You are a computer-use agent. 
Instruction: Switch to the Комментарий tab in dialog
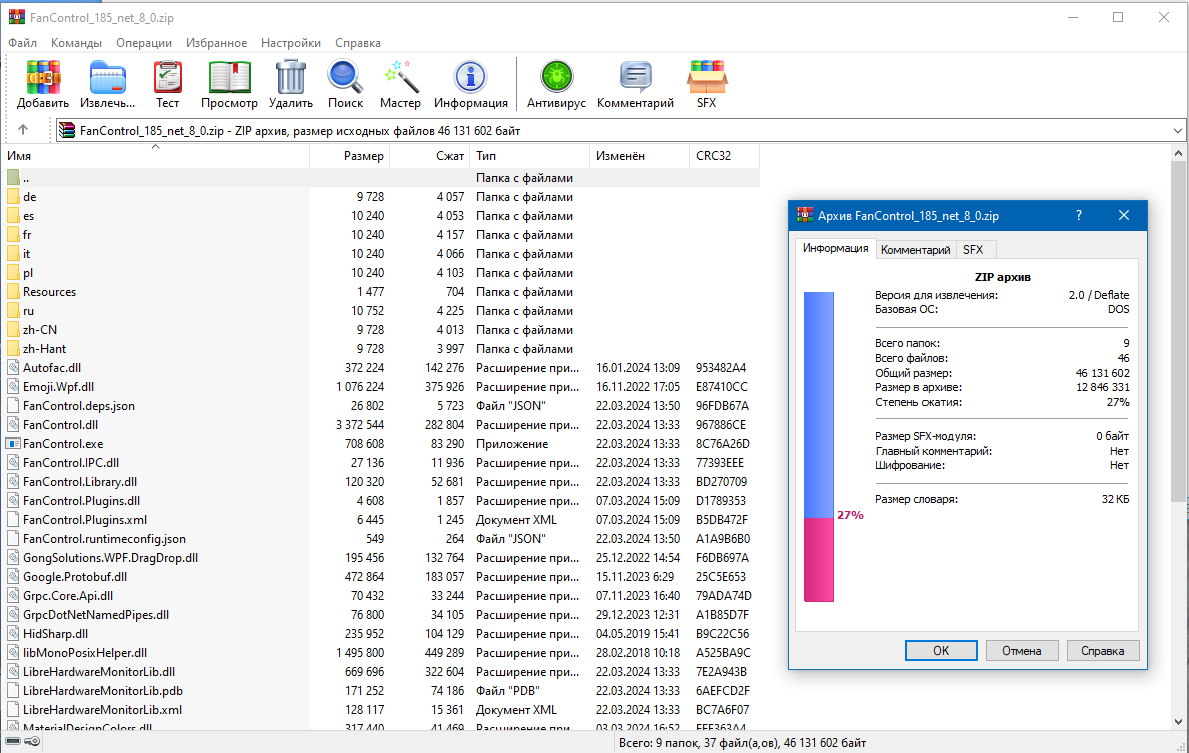(x=915, y=249)
